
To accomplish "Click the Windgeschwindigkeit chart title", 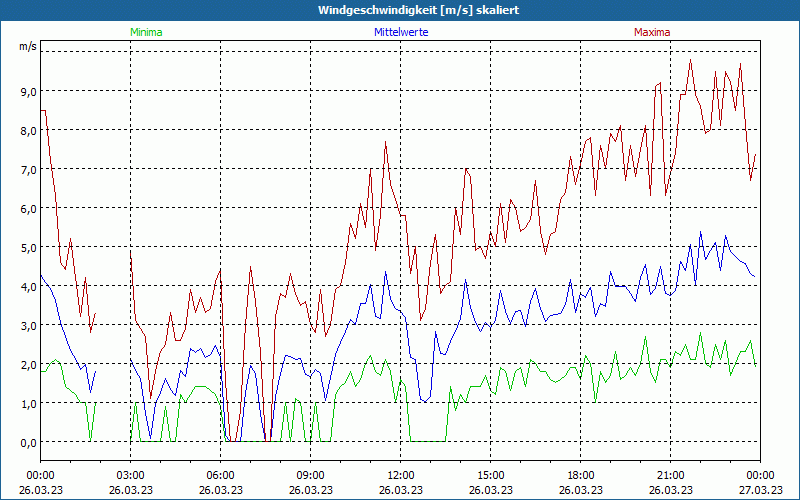I will [x=418, y=10].
